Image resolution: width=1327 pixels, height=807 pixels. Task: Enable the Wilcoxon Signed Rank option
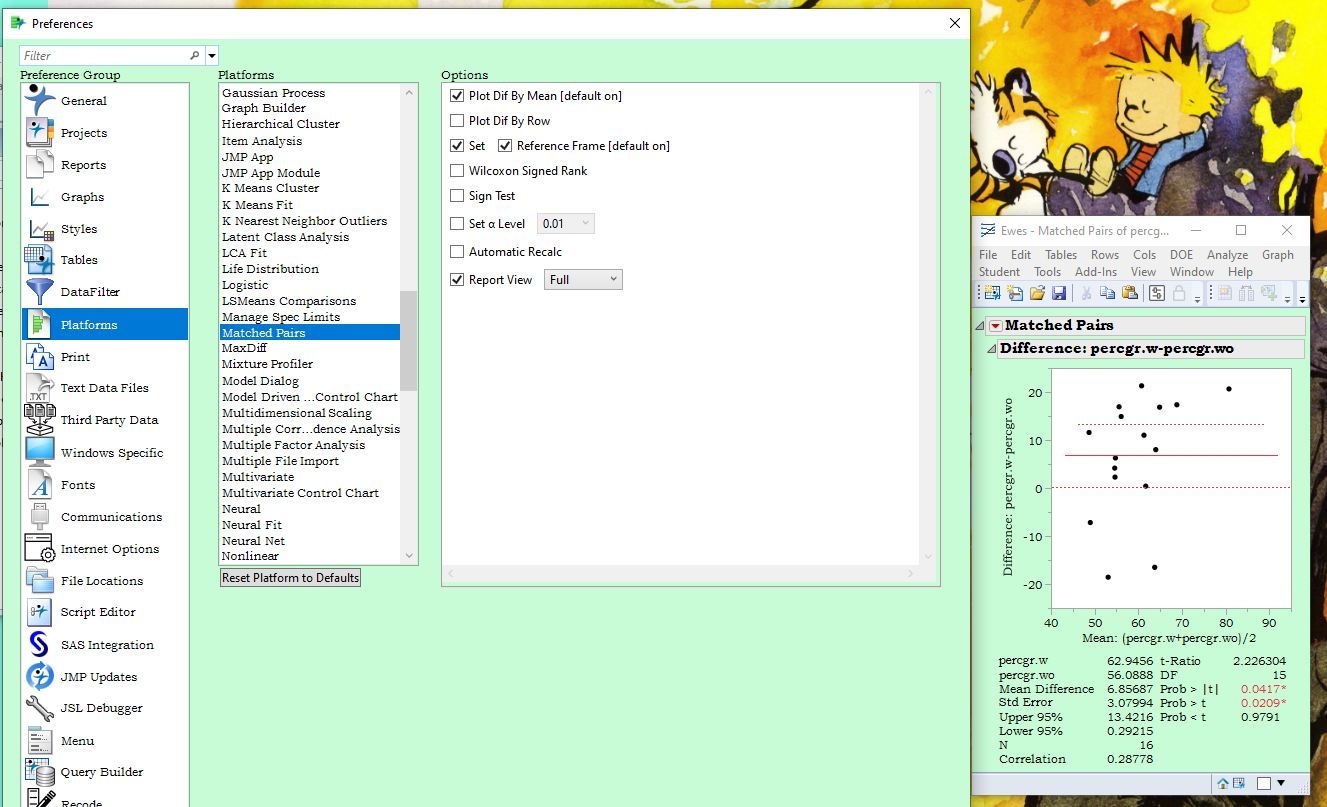click(x=456, y=170)
